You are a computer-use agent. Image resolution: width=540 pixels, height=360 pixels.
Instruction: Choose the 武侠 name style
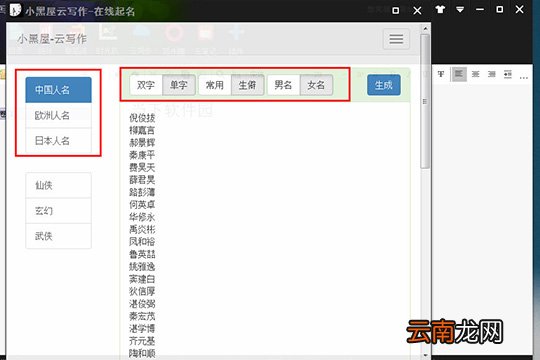(59, 236)
